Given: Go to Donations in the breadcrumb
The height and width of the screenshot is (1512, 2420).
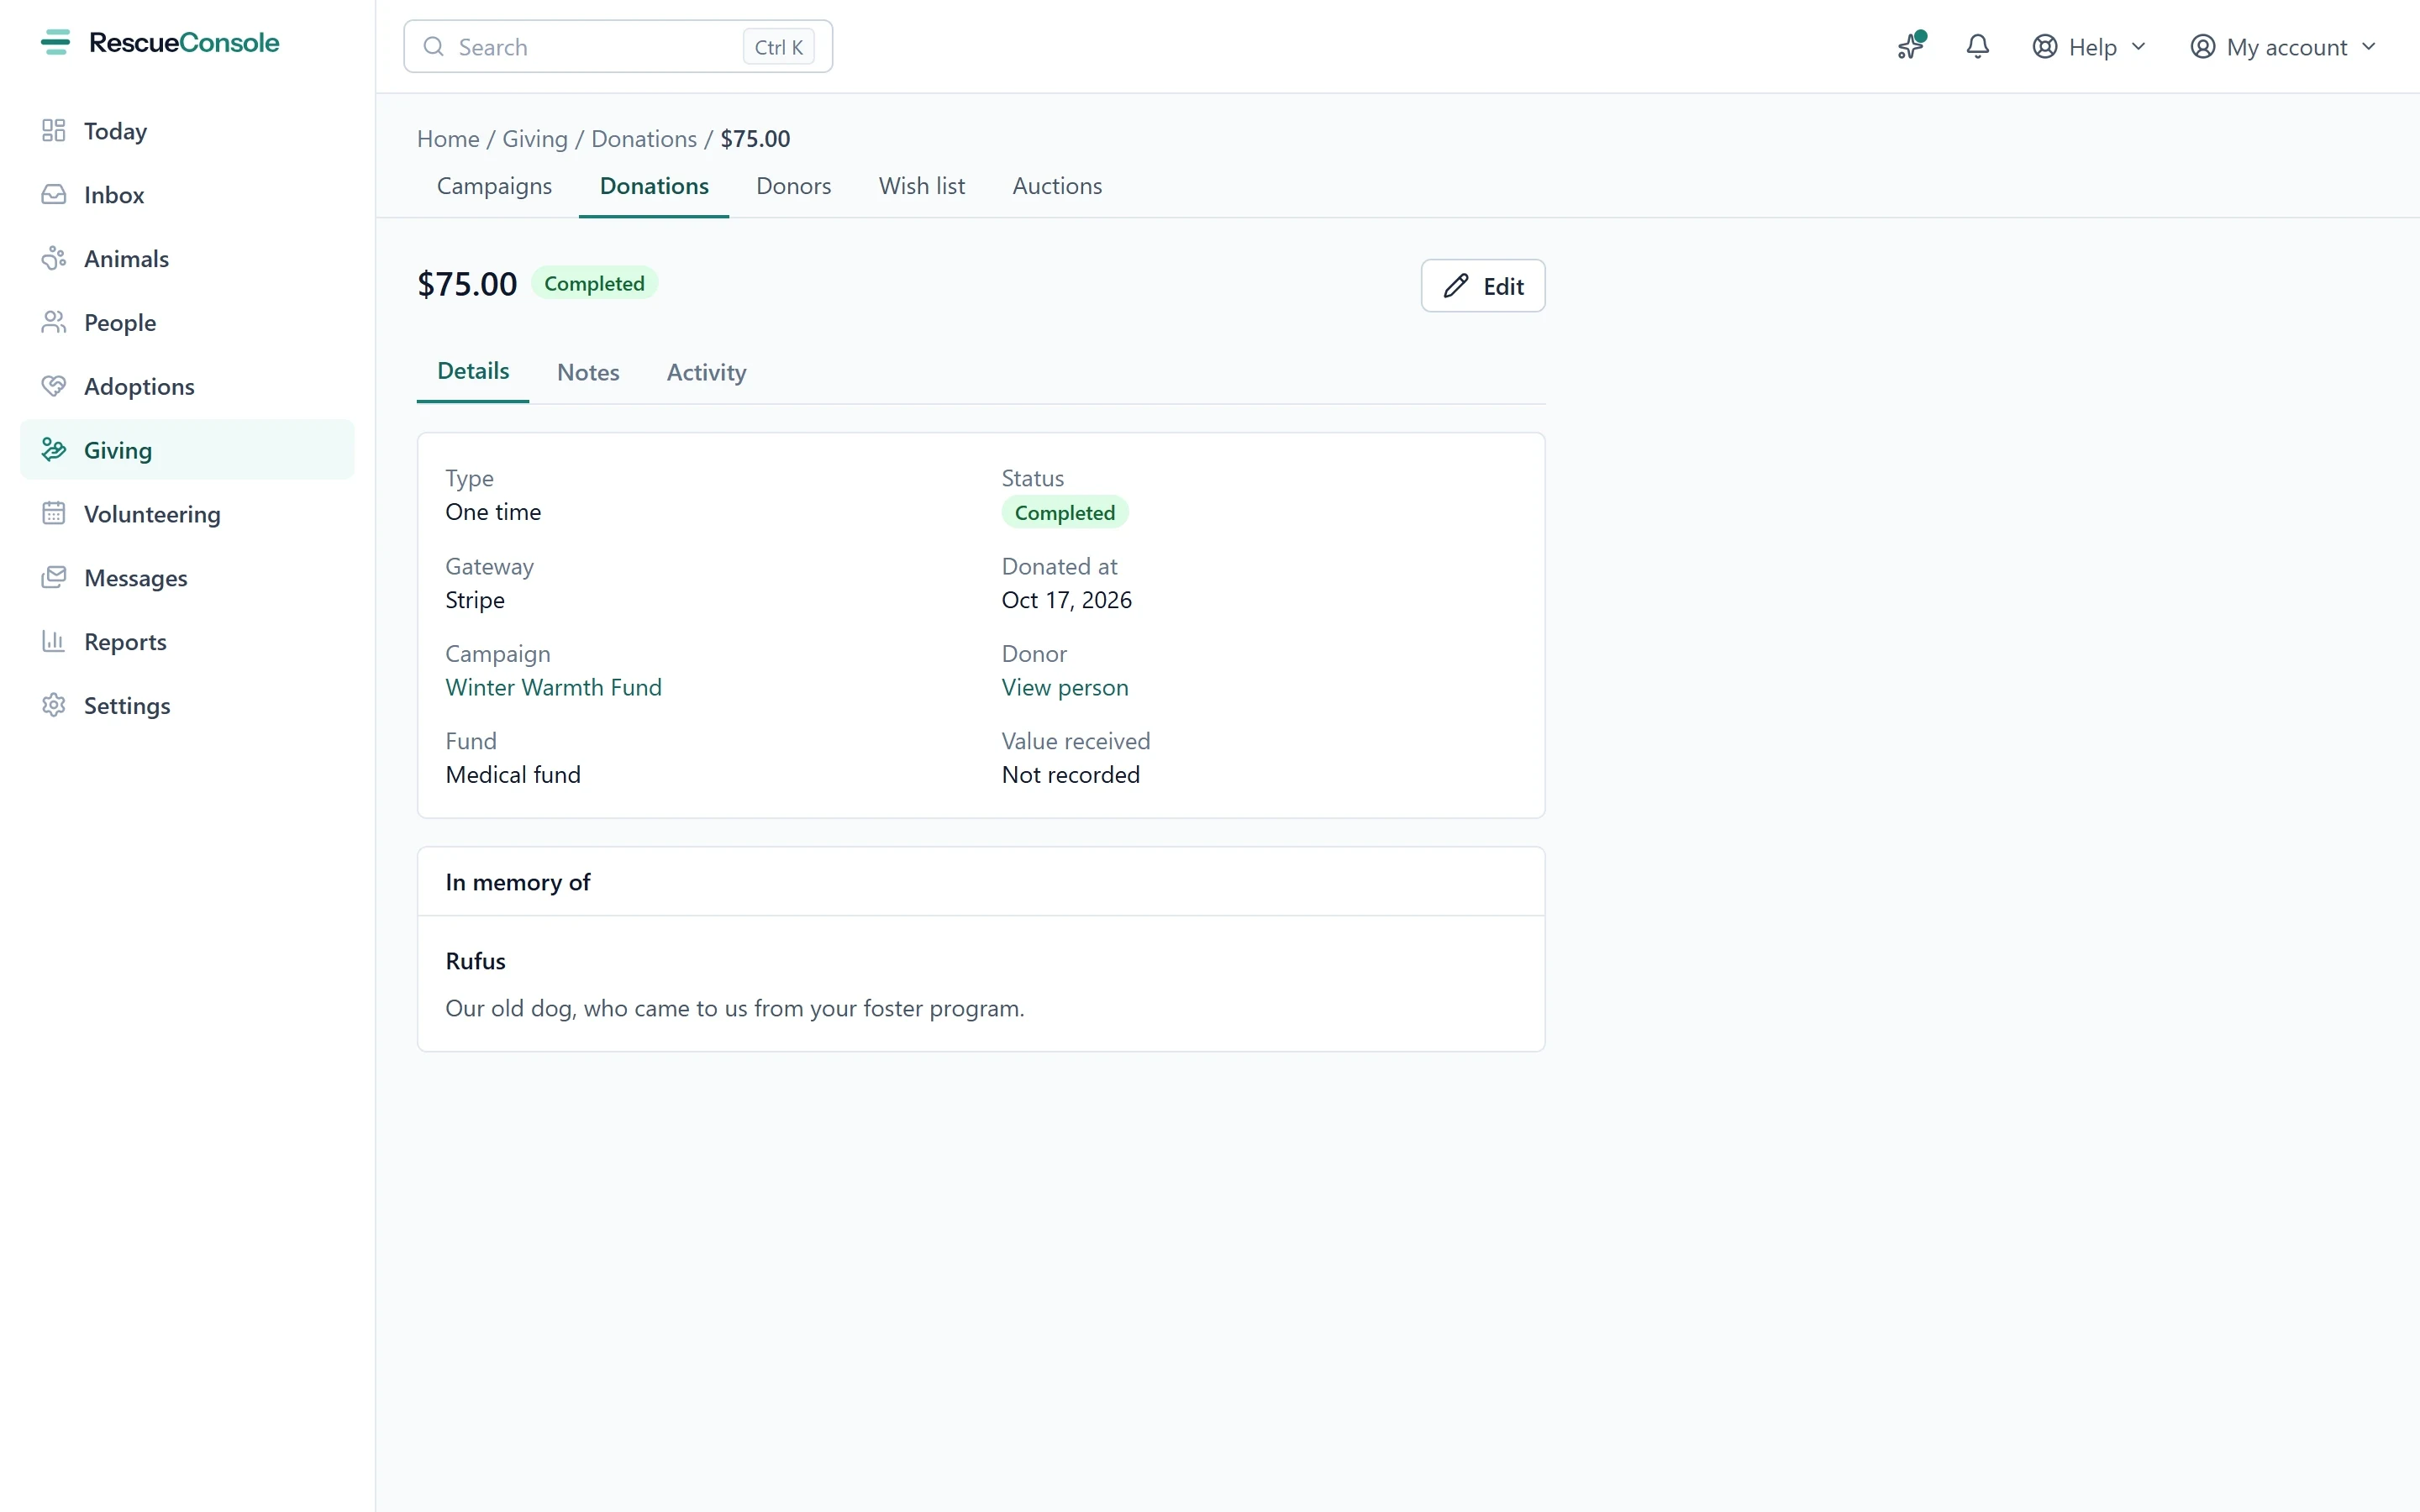Looking at the screenshot, I should pyautogui.click(x=644, y=139).
